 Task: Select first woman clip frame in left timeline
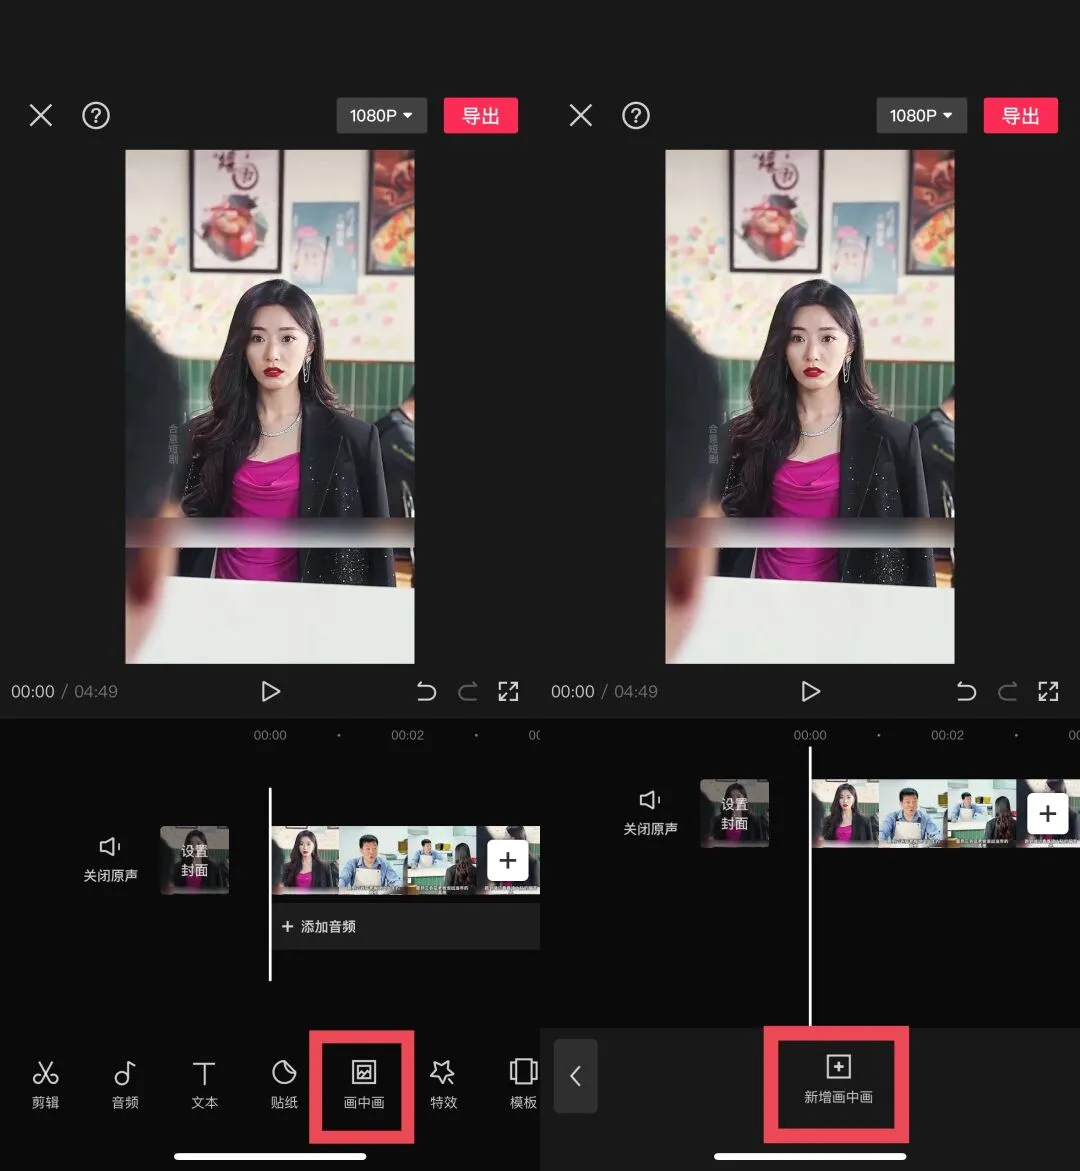pos(305,860)
